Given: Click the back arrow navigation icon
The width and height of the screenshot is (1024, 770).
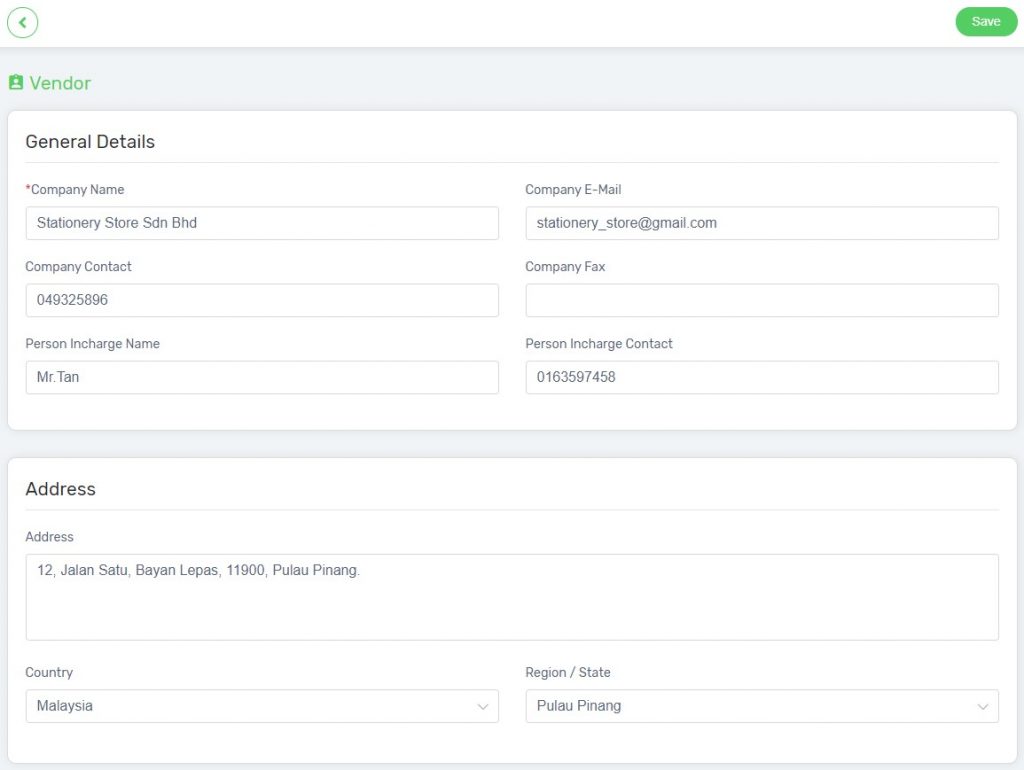Looking at the screenshot, I should pos(22,22).
